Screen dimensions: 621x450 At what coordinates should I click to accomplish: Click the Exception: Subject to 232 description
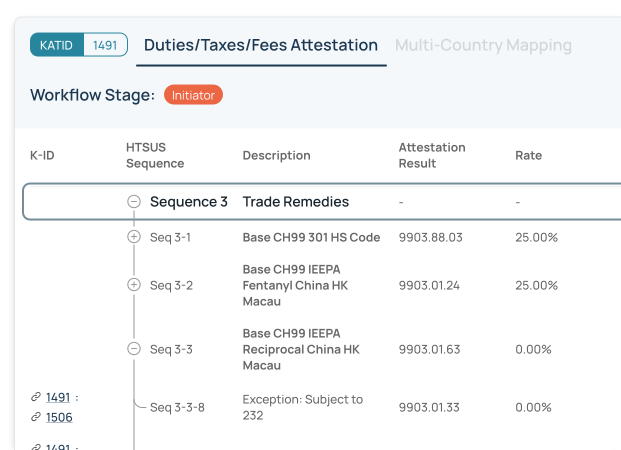click(x=303, y=407)
